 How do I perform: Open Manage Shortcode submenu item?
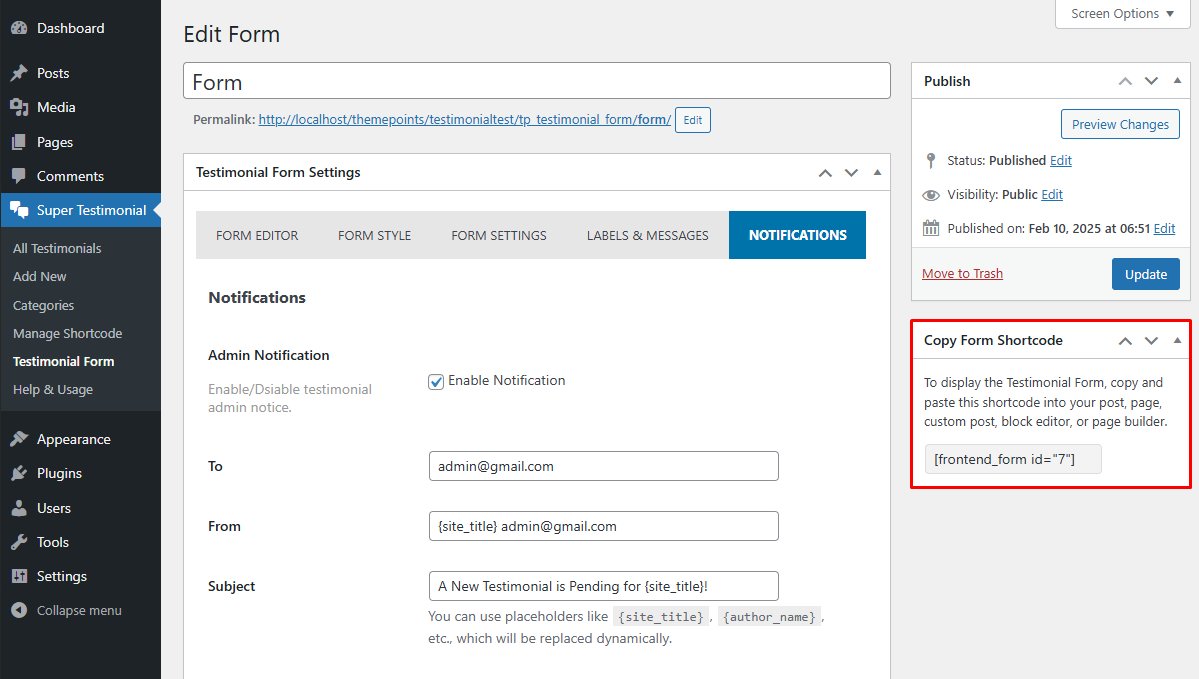click(x=67, y=333)
